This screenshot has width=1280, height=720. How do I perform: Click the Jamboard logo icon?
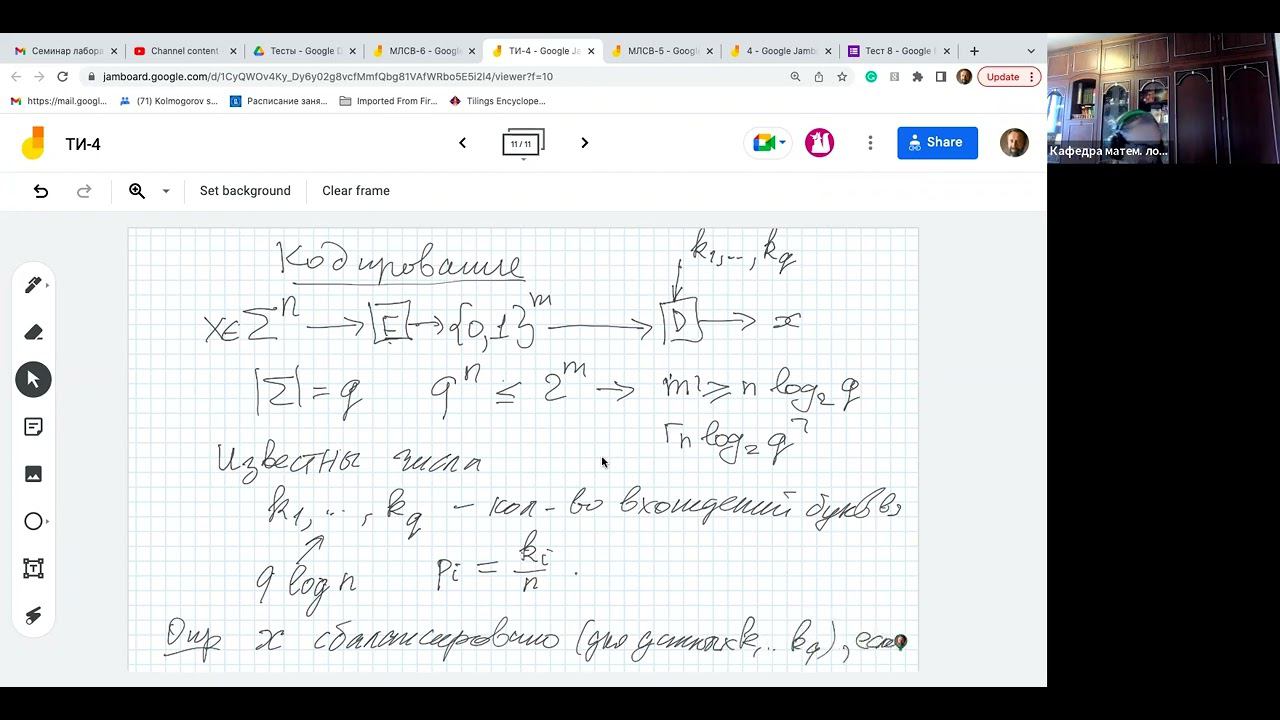click(x=33, y=143)
